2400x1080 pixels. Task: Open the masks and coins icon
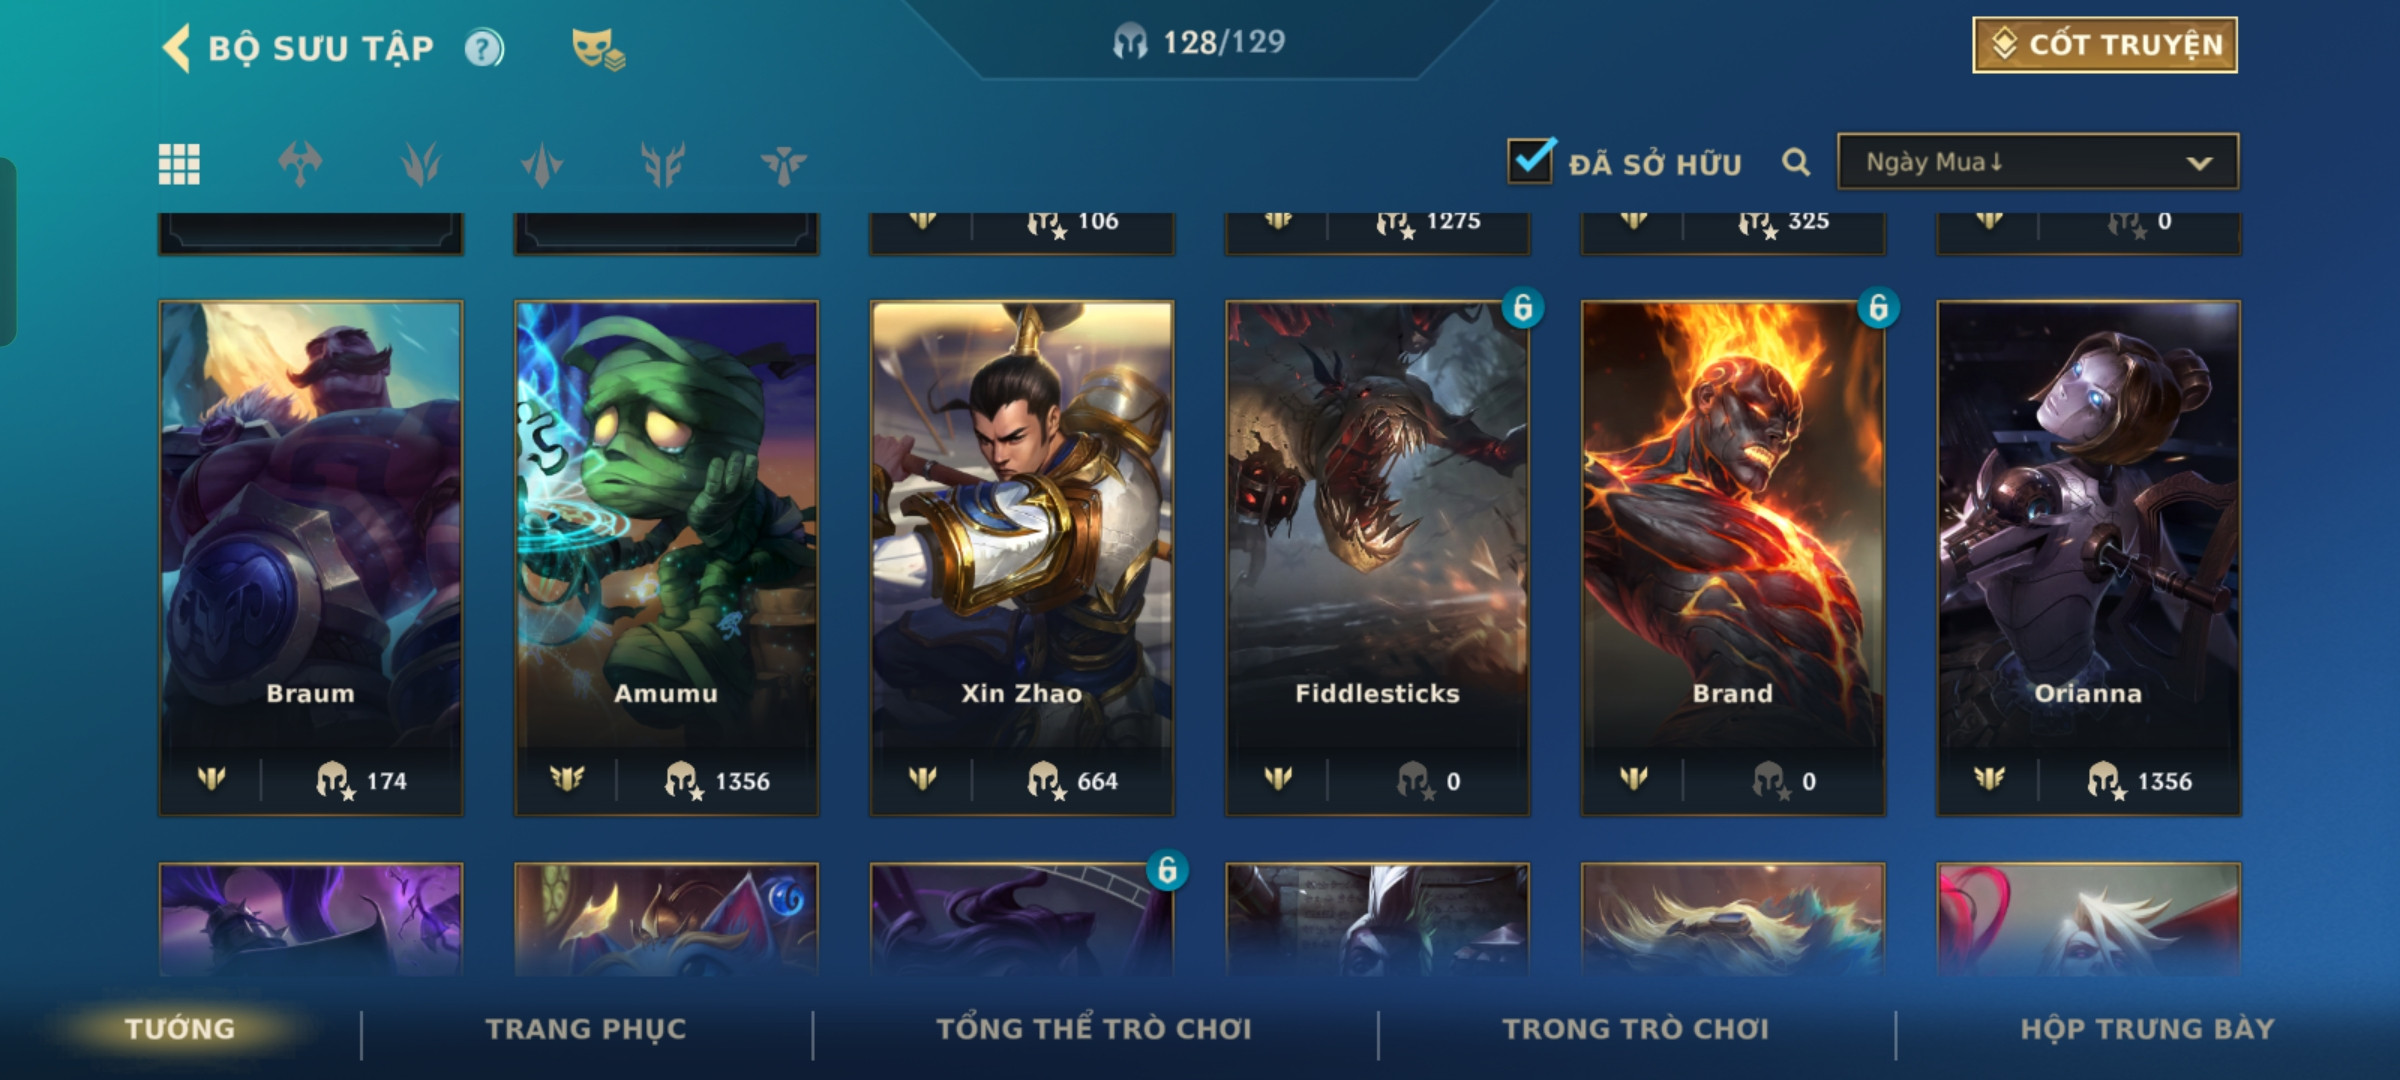[598, 48]
